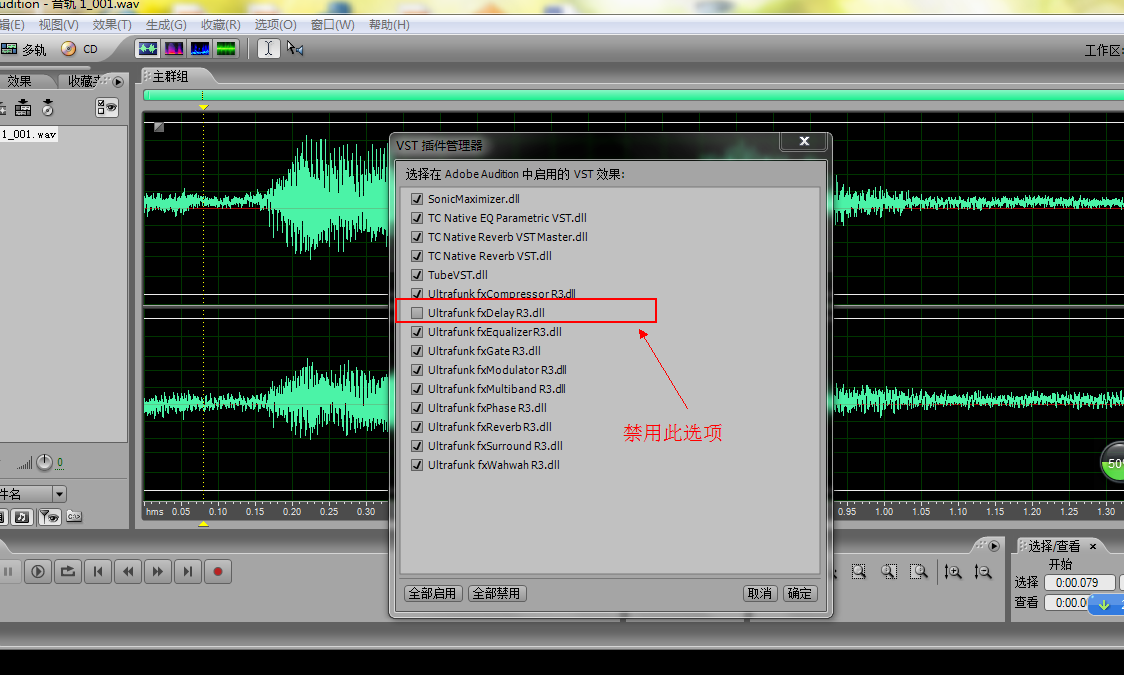This screenshot has height=675, width=1124.
Task: Select spectral pan display button
Action: pyautogui.click(x=200, y=49)
